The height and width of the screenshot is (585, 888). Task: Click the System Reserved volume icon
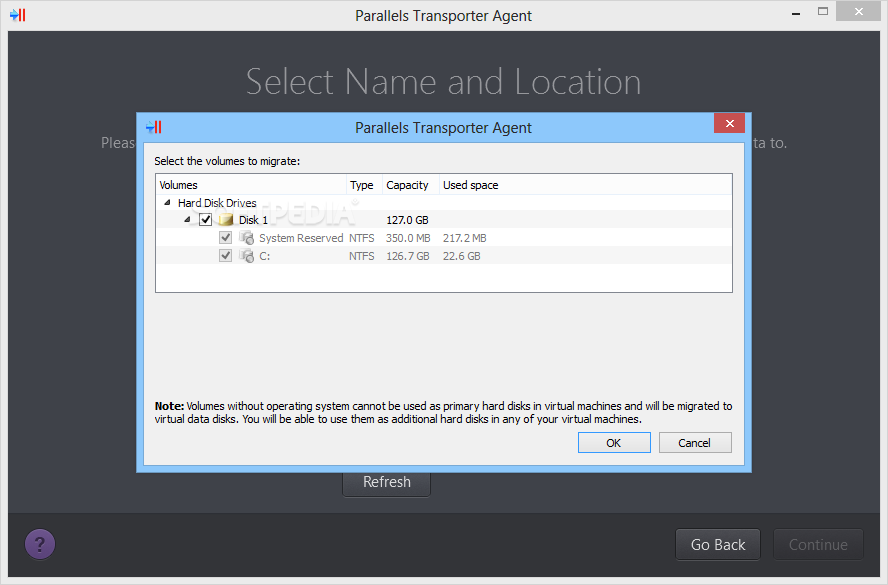[x=246, y=238]
